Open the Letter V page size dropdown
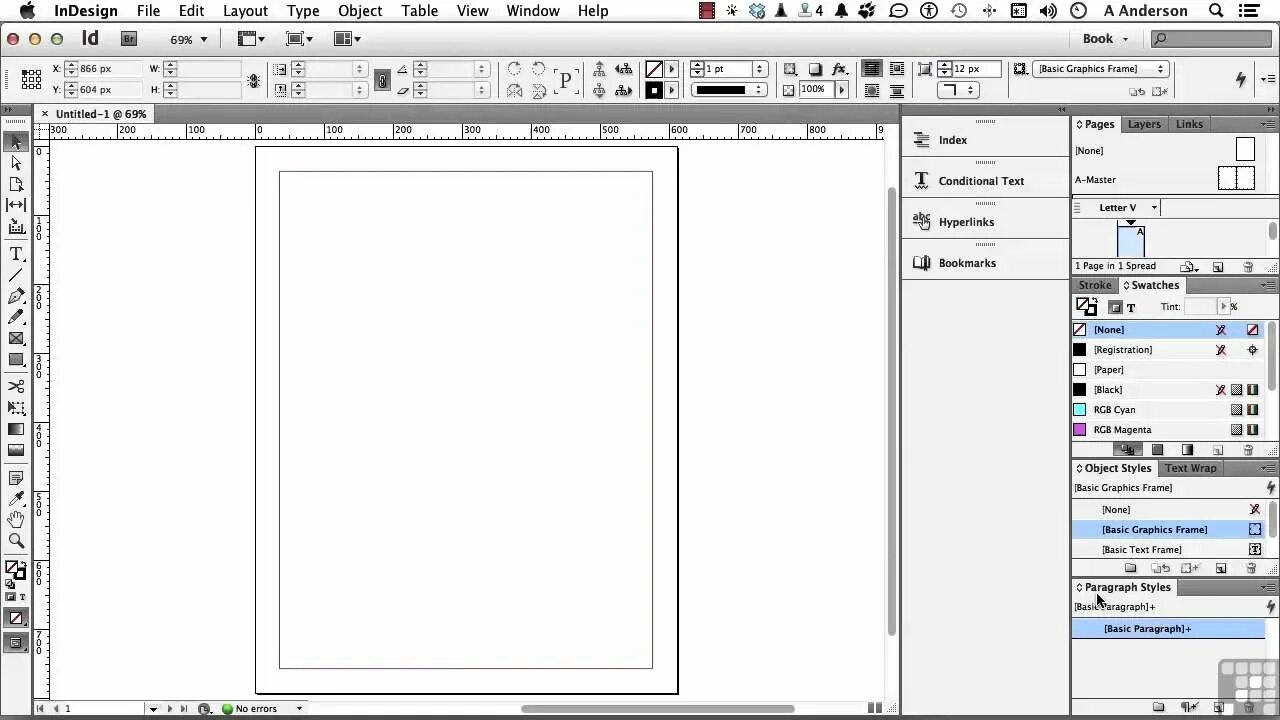The width and height of the screenshot is (1280, 720). pos(1154,208)
